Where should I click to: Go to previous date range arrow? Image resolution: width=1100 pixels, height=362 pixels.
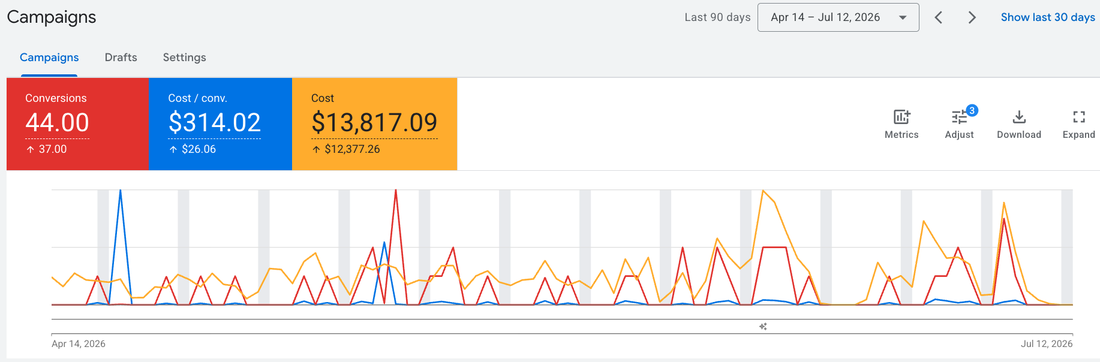939,18
